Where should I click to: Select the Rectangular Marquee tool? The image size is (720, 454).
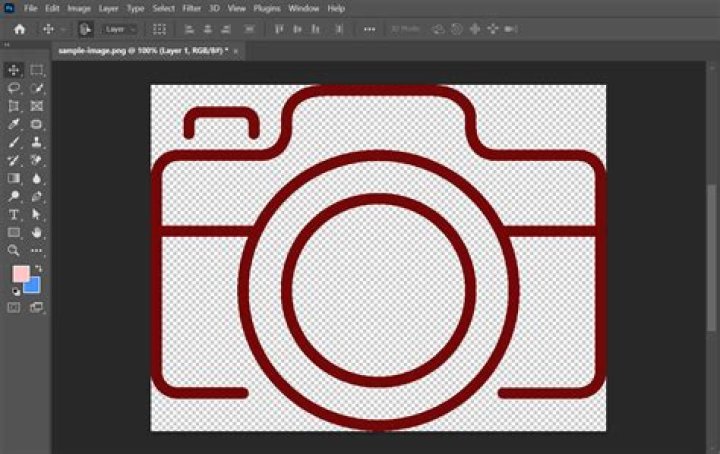(x=36, y=70)
